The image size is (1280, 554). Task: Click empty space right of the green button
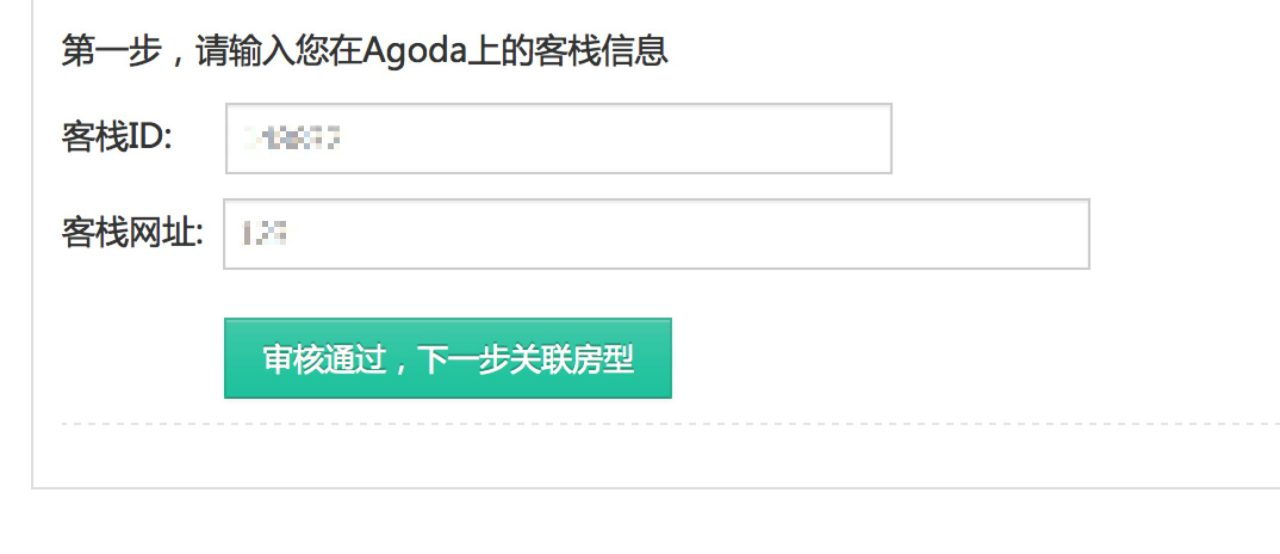[900, 358]
